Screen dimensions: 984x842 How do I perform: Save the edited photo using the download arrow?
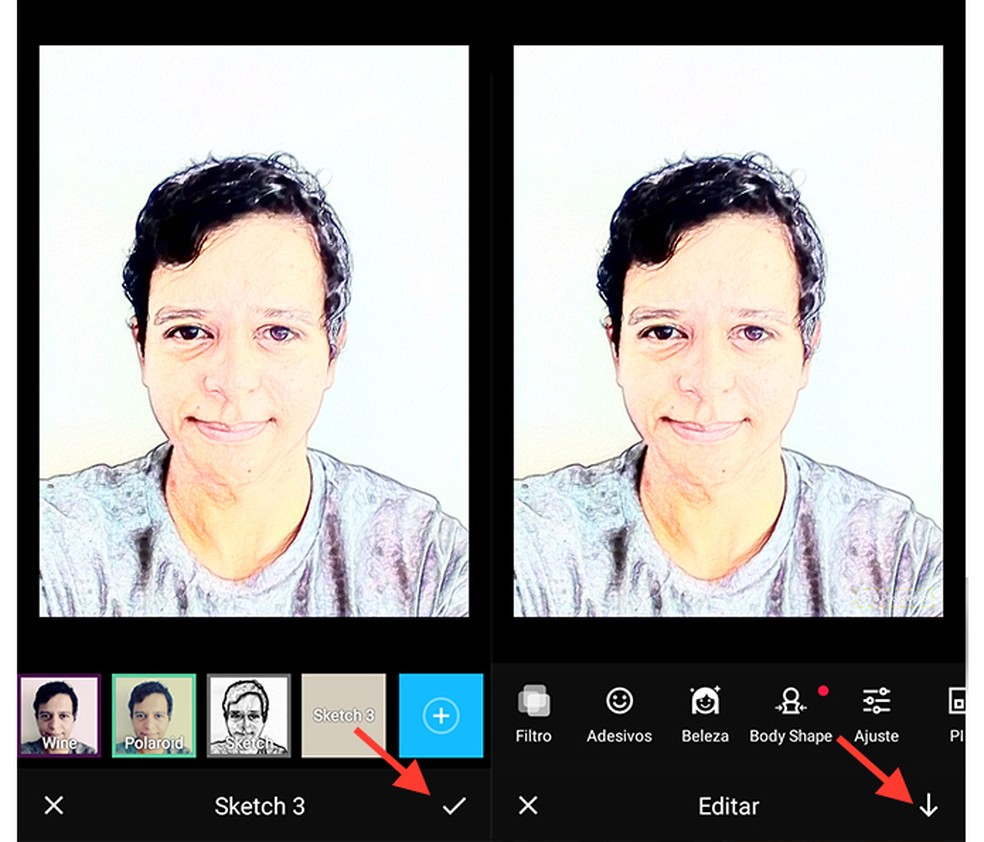click(928, 806)
